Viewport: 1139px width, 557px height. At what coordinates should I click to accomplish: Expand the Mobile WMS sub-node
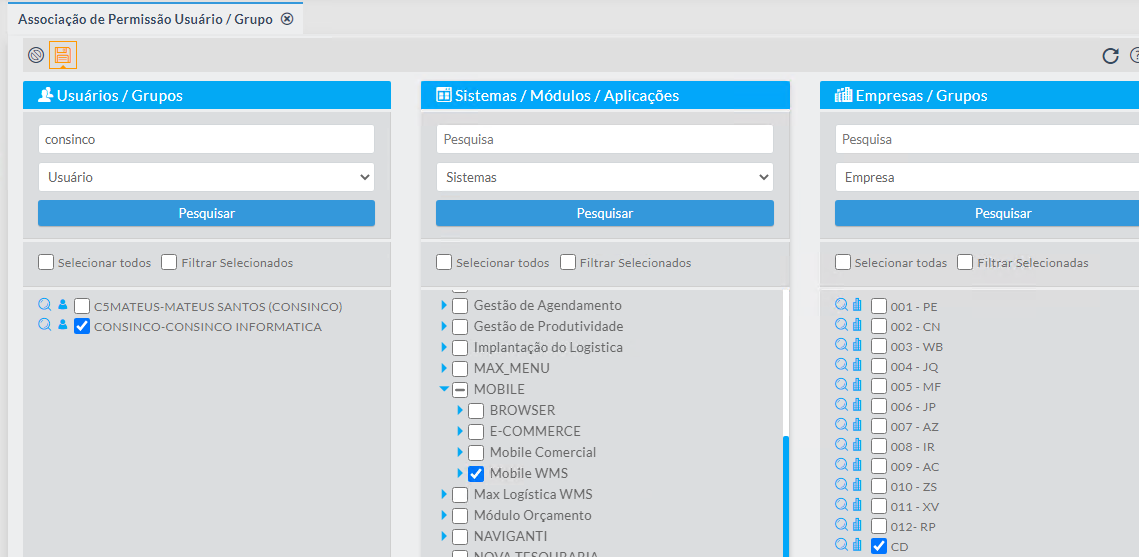[460, 473]
